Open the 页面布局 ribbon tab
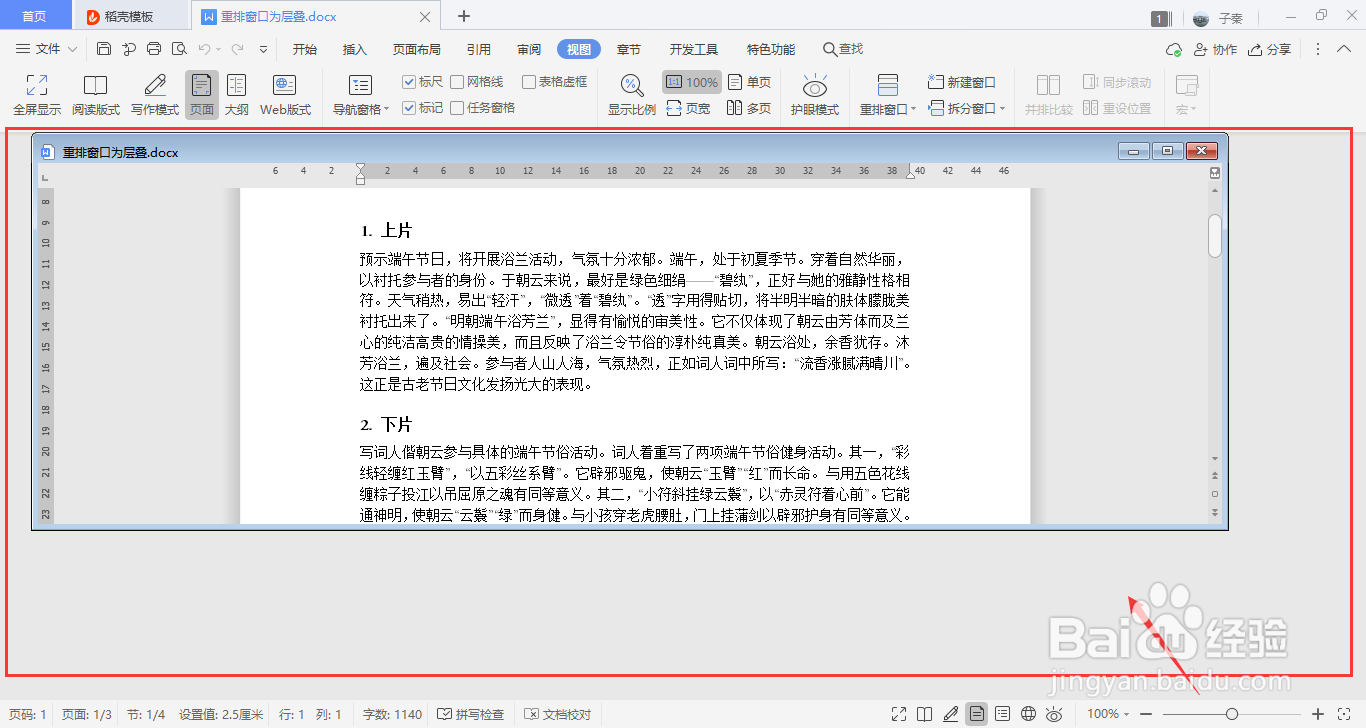This screenshot has width=1366, height=728. pos(417,48)
